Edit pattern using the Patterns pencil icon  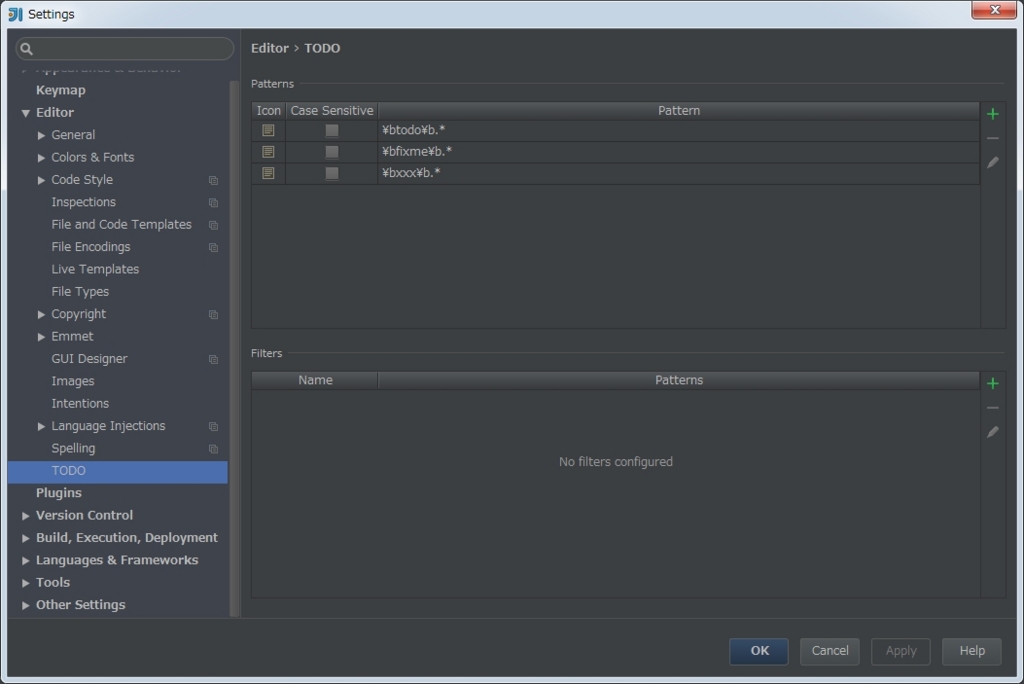click(x=993, y=163)
